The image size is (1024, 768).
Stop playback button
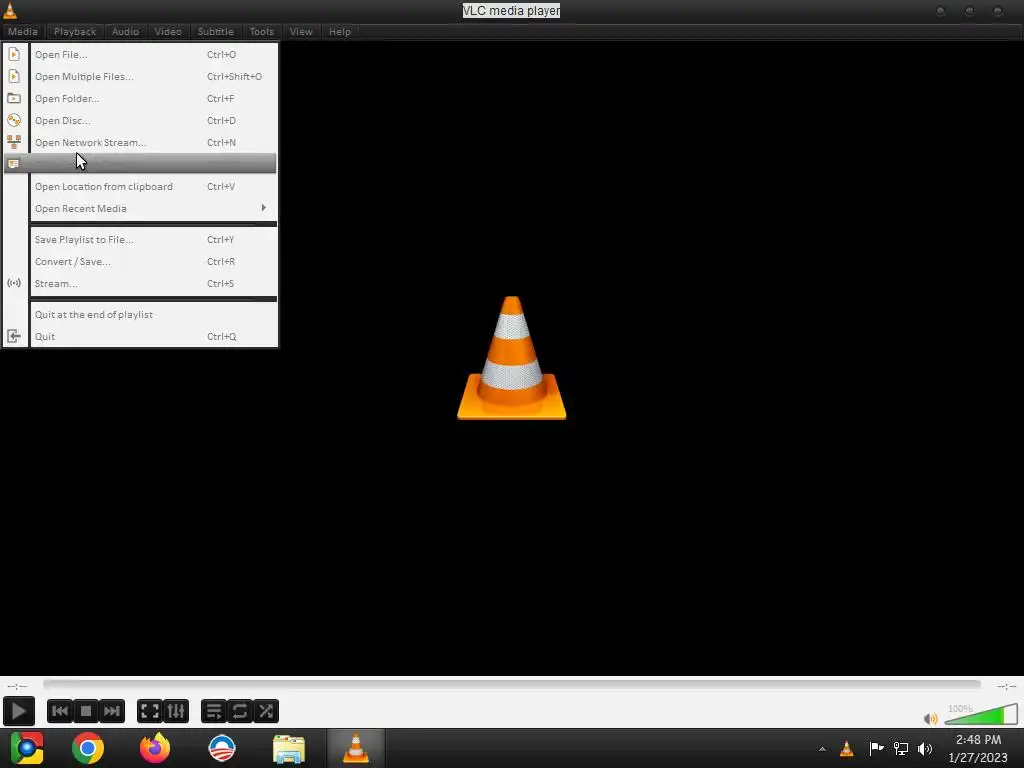(86, 711)
